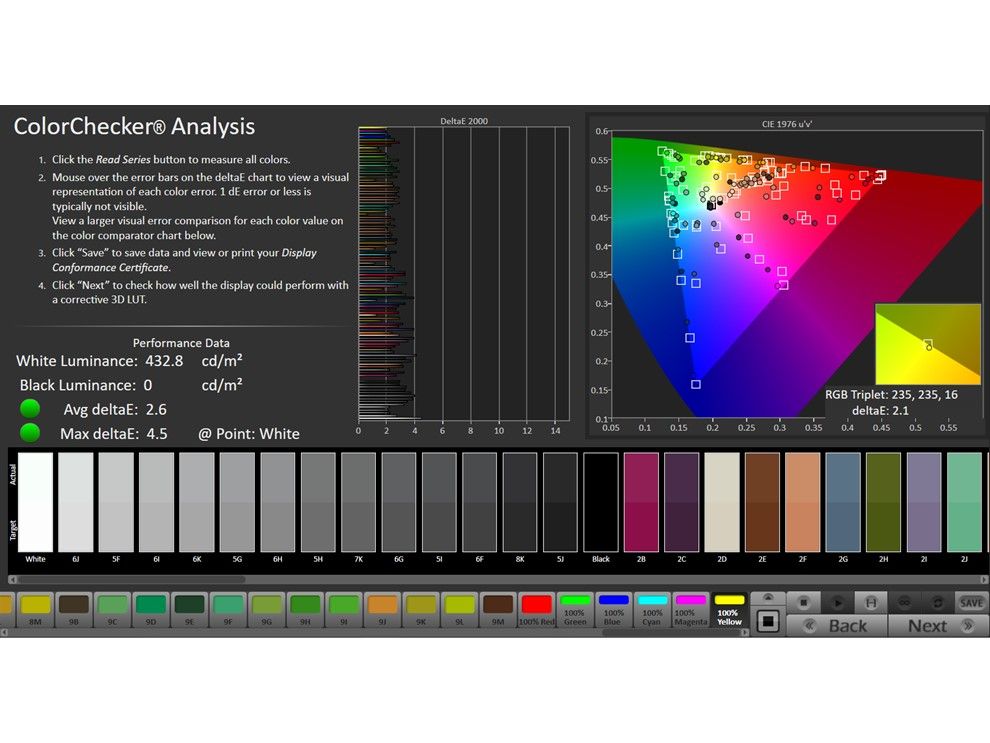990x743 pixels.
Task: Click the comparator scrollbar's left arrow
Action: (12, 579)
